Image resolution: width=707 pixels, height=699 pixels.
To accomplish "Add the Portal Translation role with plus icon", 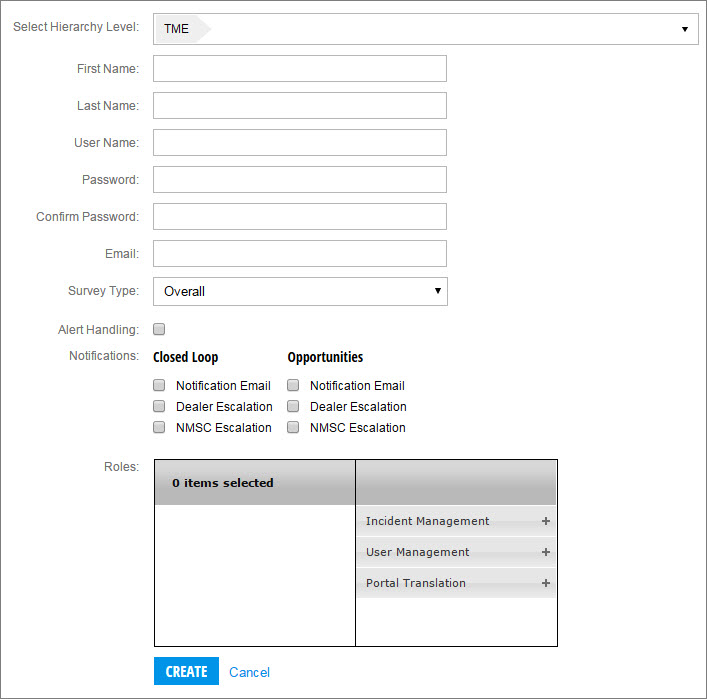I will (x=546, y=583).
